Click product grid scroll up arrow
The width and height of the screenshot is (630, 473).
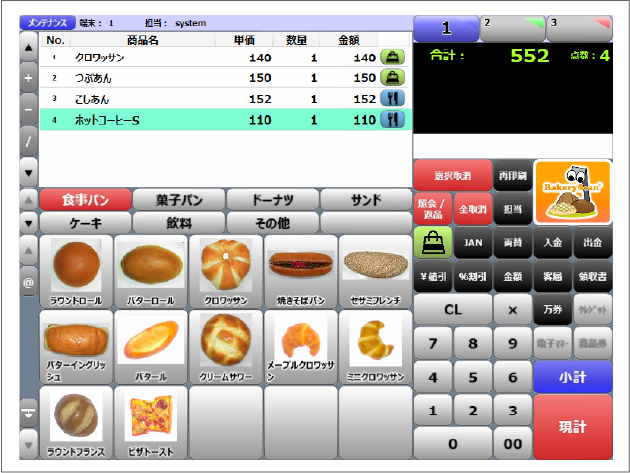(29, 251)
